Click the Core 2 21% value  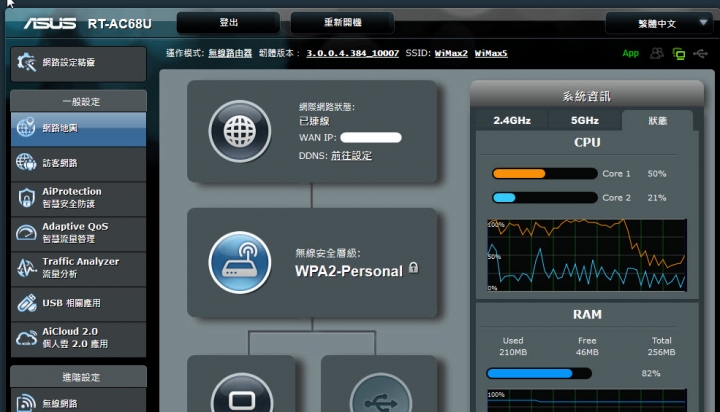click(657, 198)
